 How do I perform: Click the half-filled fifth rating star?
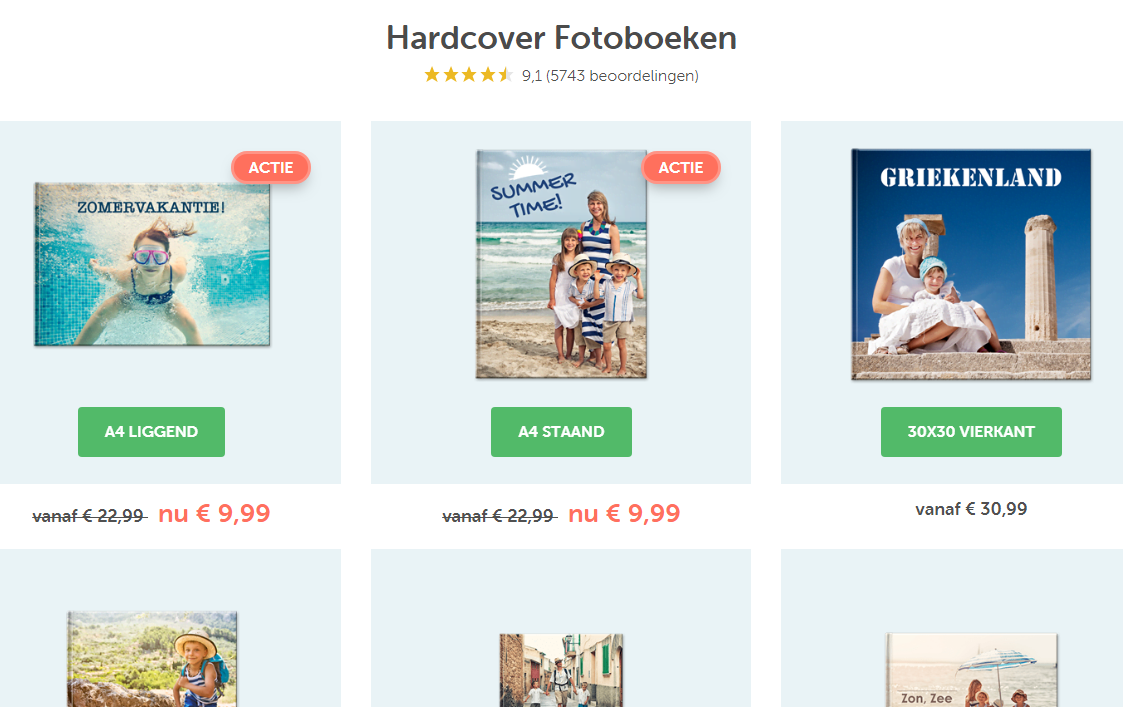click(506, 74)
